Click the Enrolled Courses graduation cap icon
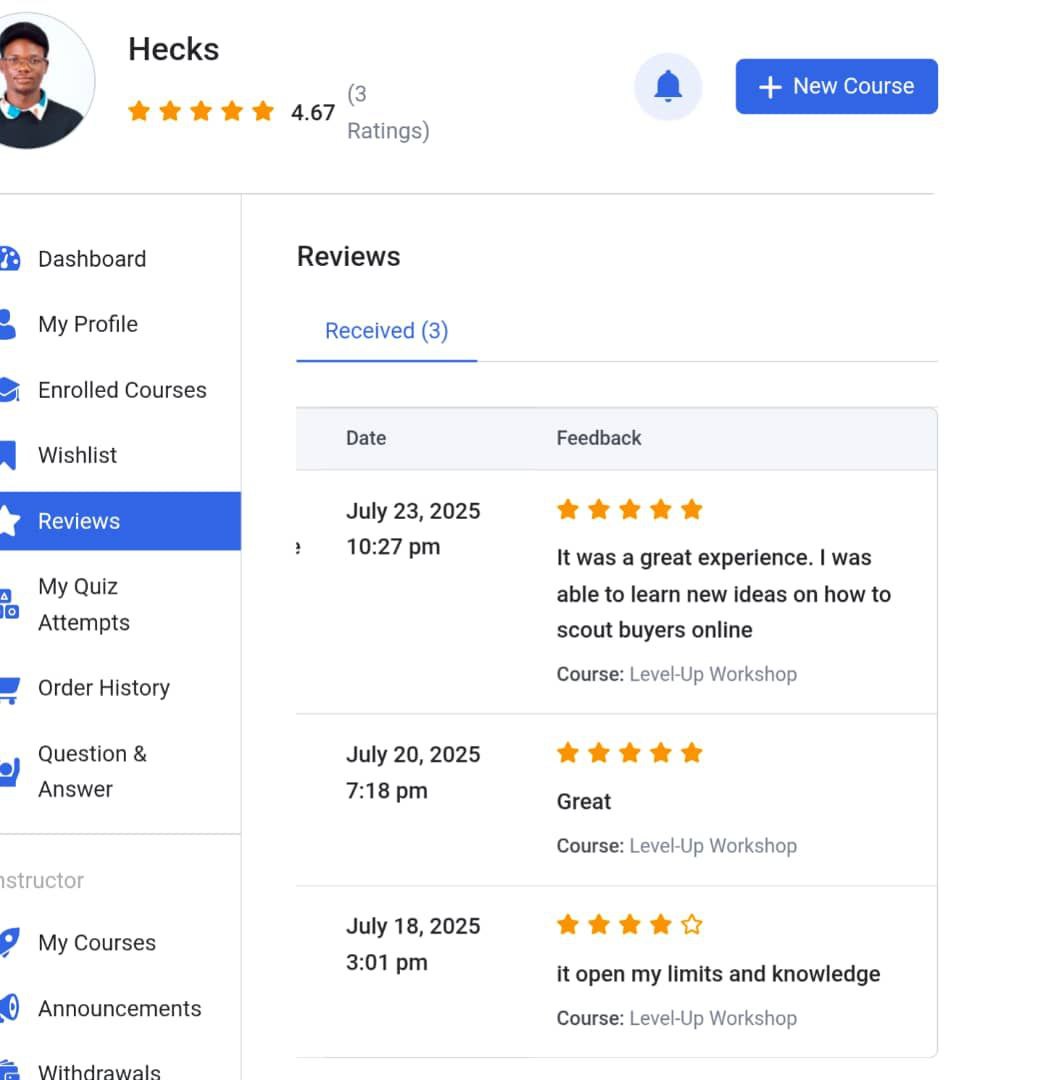Screen dimensions: 1043x1080 (10, 390)
